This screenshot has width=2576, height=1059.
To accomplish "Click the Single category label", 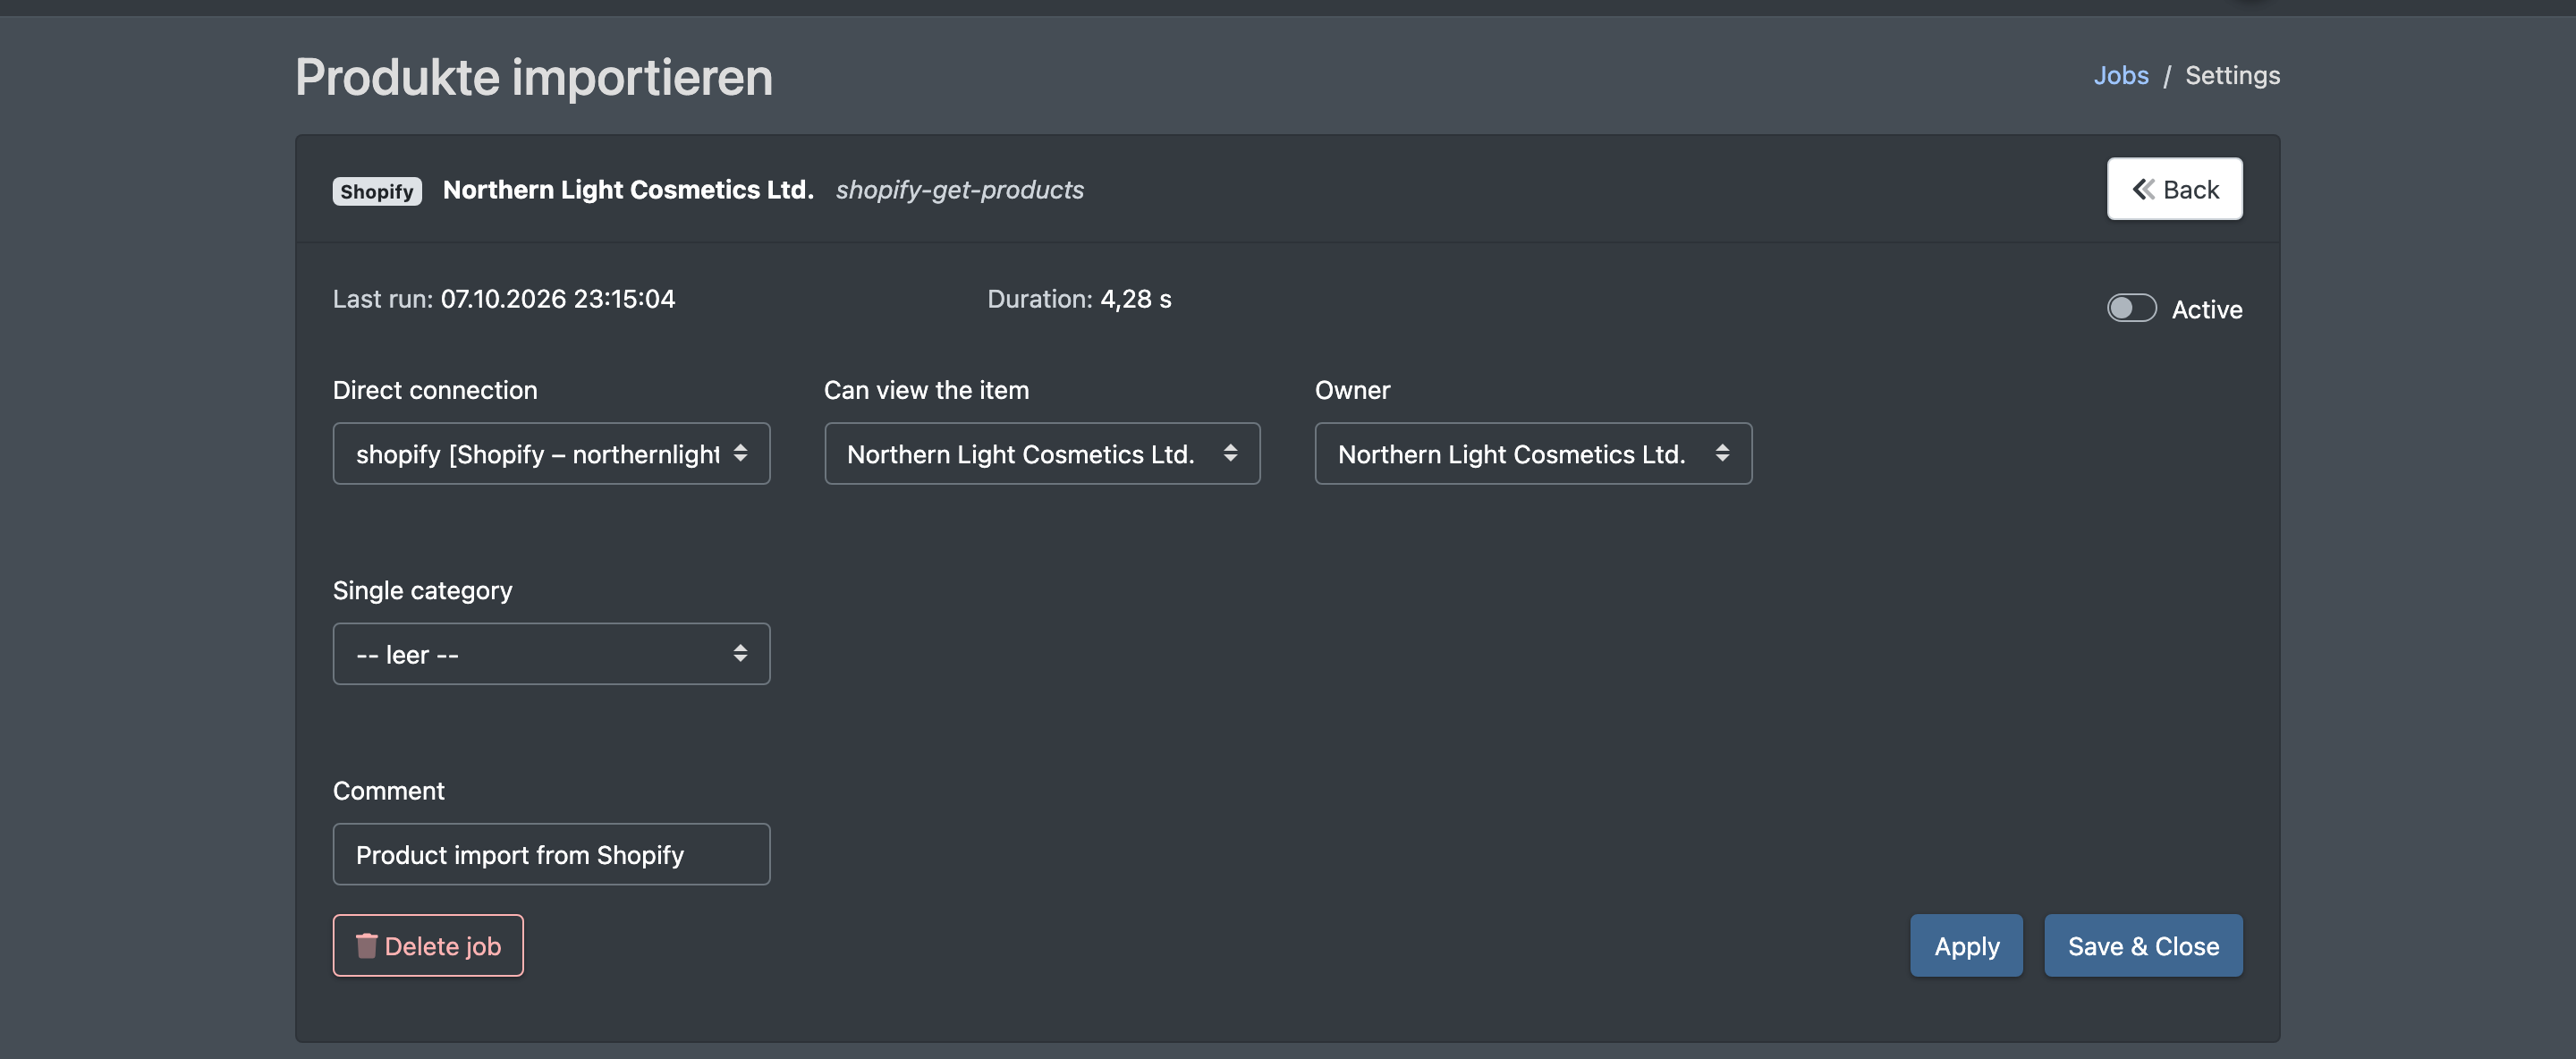I will click(x=422, y=590).
